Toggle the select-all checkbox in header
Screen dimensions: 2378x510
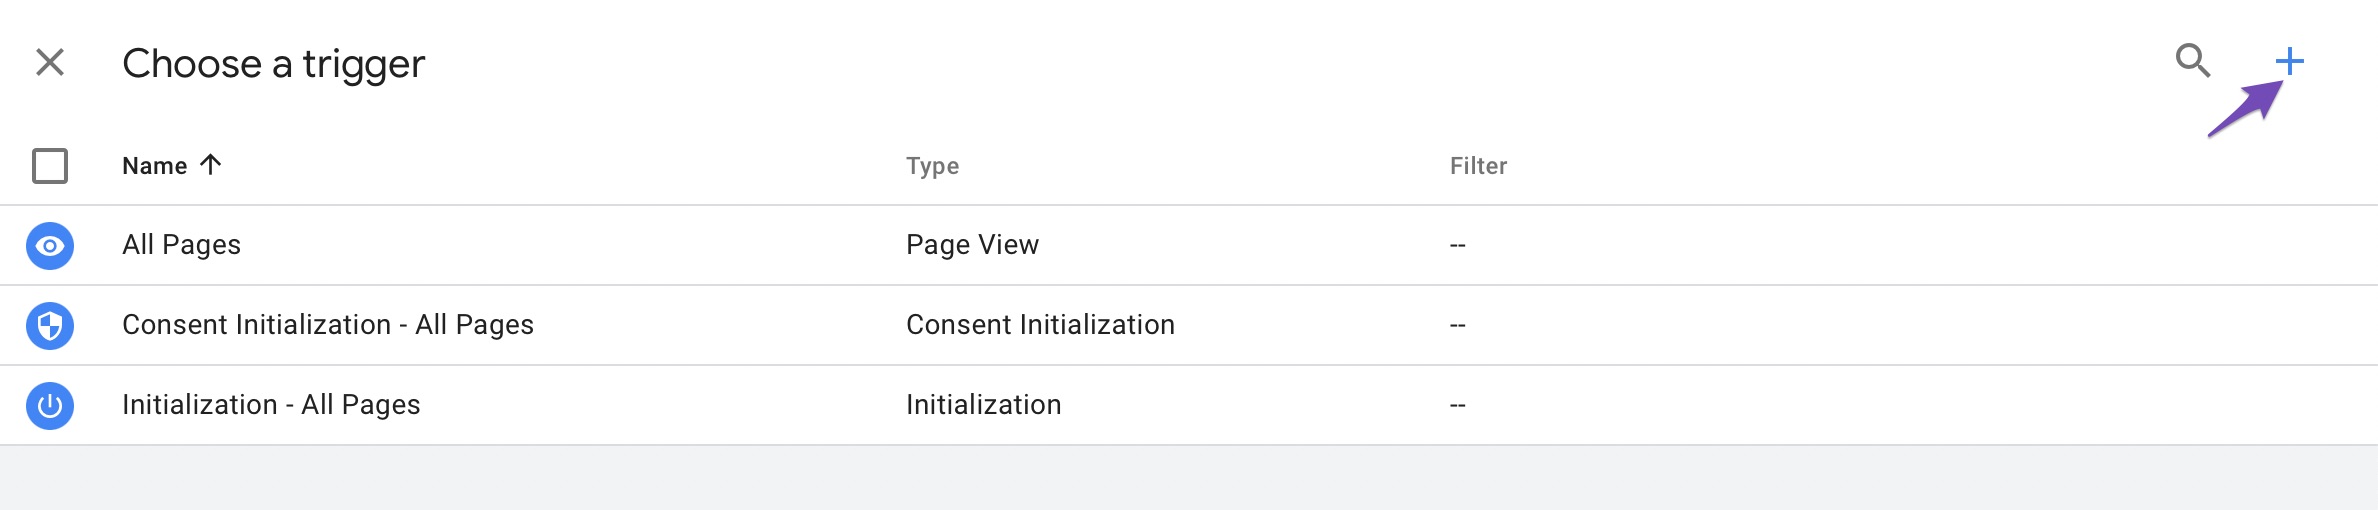pyautogui.click(x=50, y=166)
